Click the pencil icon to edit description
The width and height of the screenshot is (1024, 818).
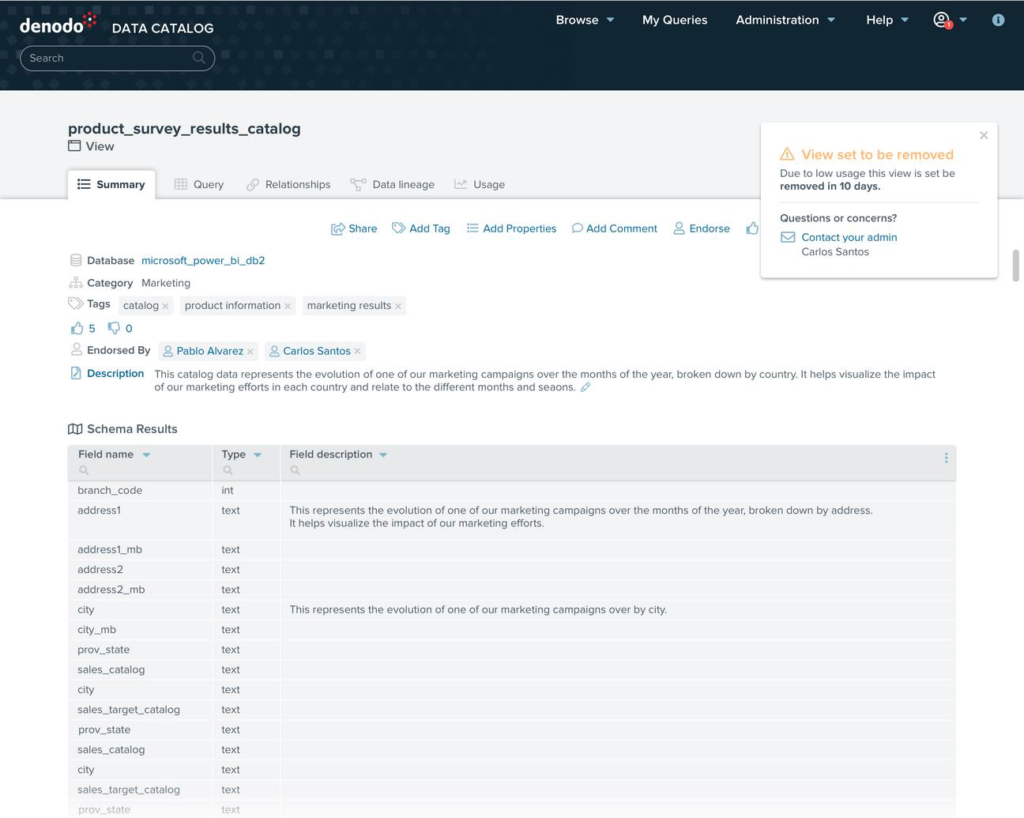click(x=586, y=388)
